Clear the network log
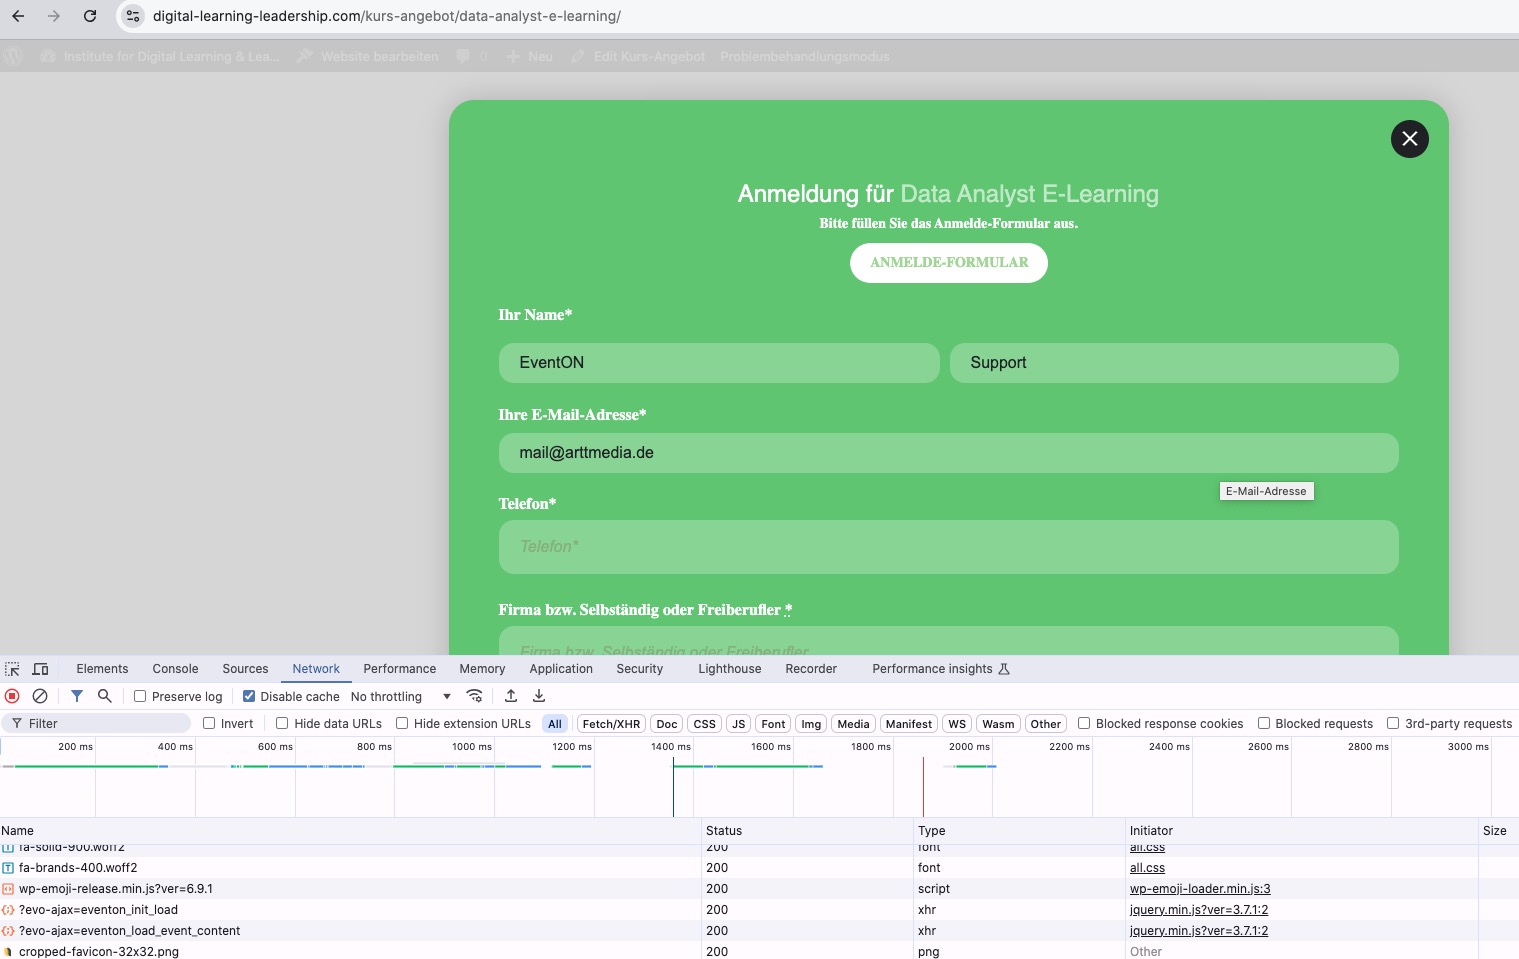The width and height of the screenshot is (1519, 959). tap(40, 696)
